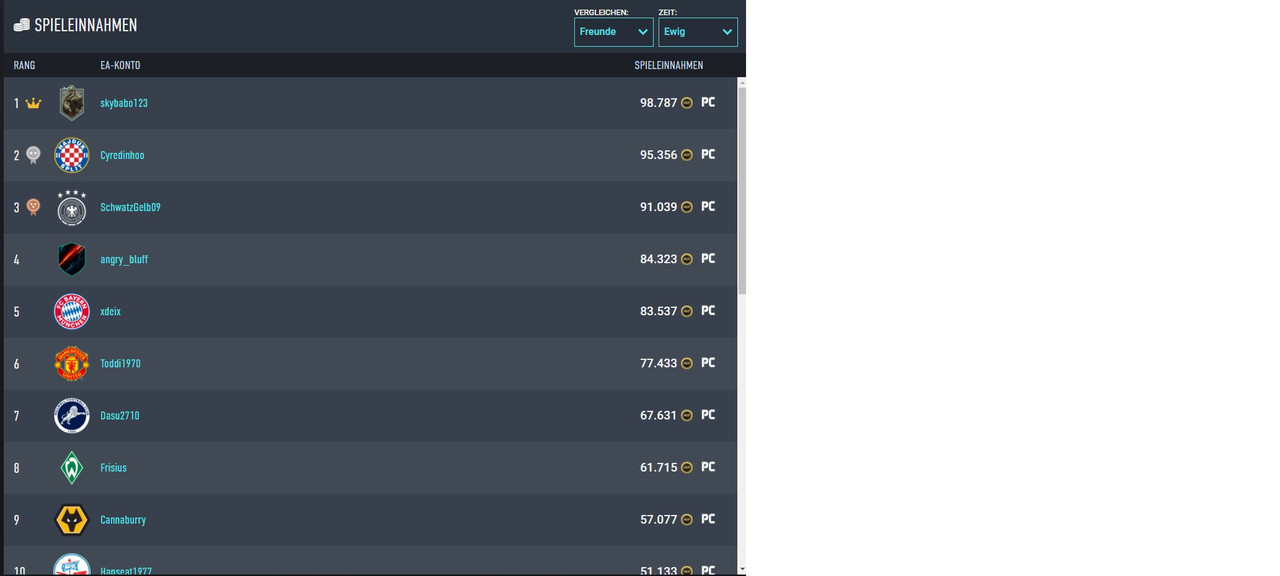The image size is (1280, 576).
Task: Click the SchwatzGelb09 account name
Action: (130, 208)
